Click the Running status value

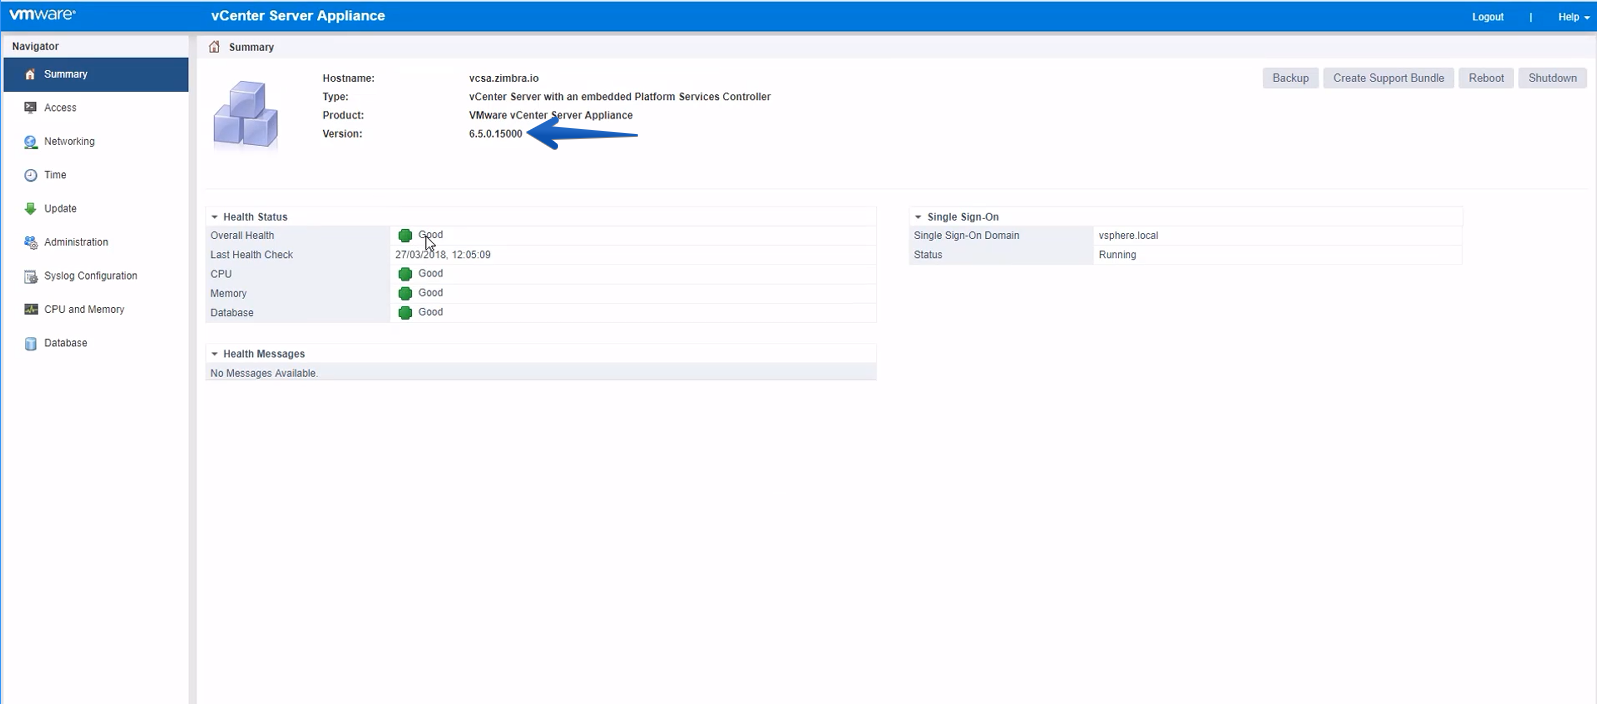1117,255
